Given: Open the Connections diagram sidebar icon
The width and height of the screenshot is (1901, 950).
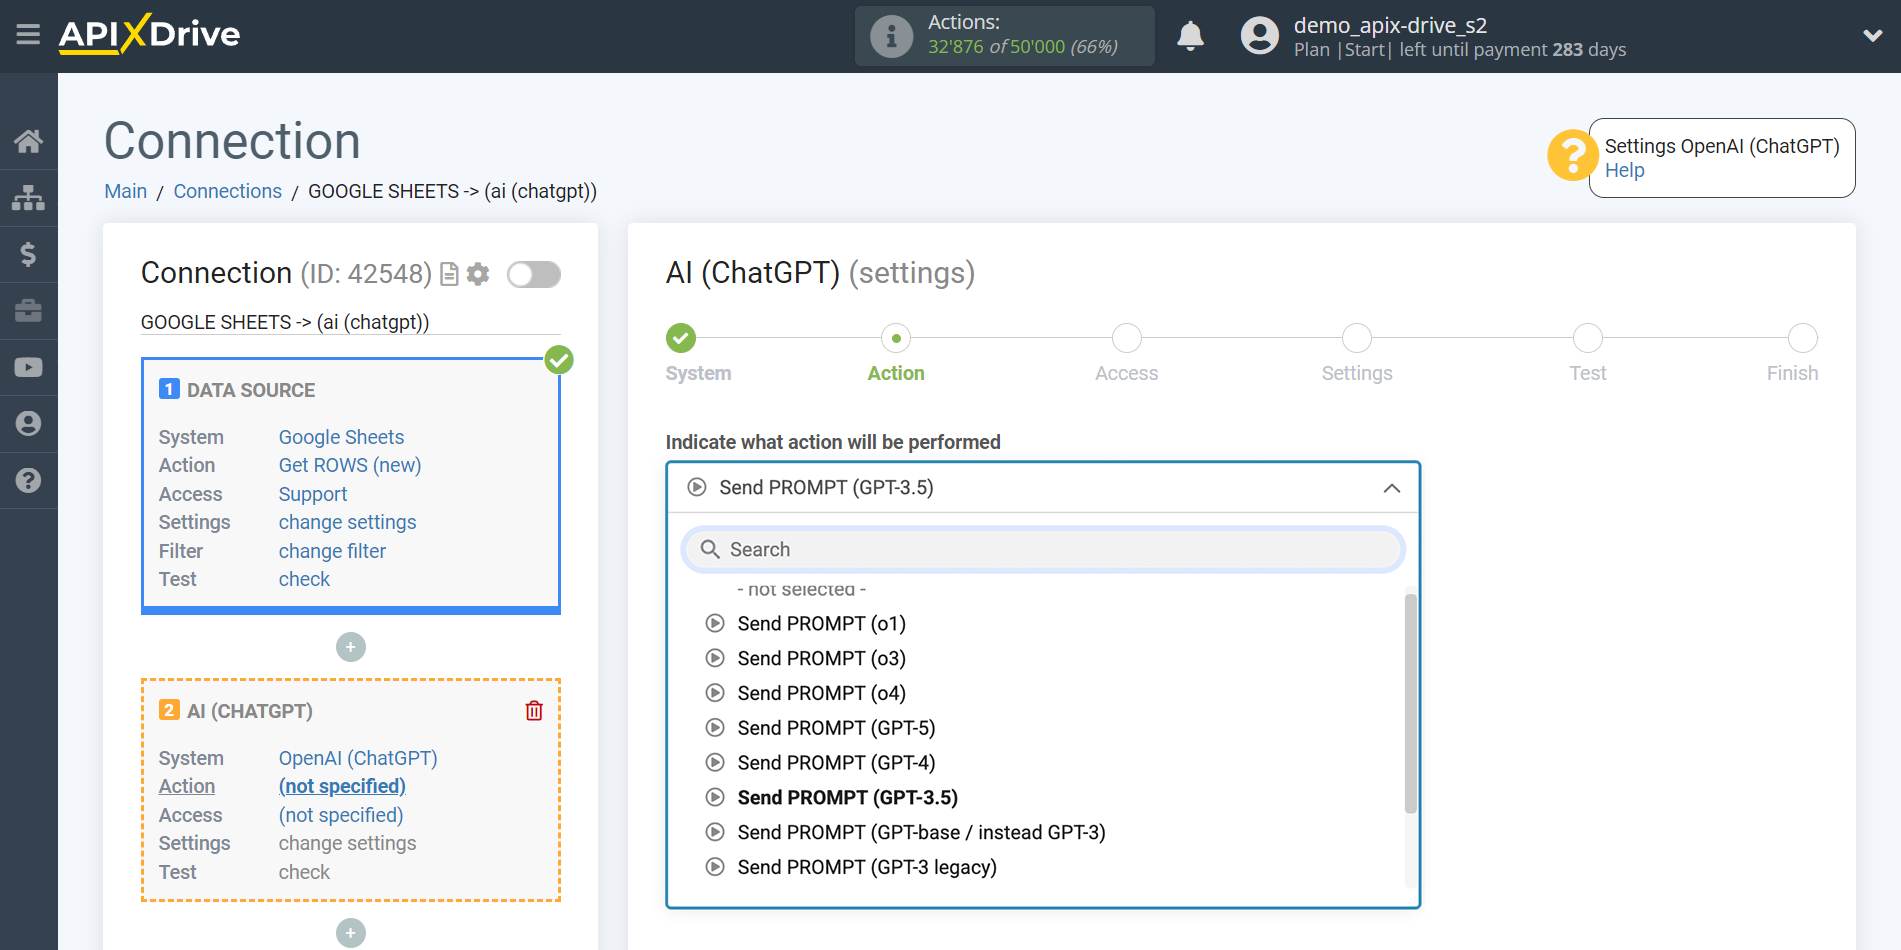Looking at the screenshot, I should tap(29, 197).
